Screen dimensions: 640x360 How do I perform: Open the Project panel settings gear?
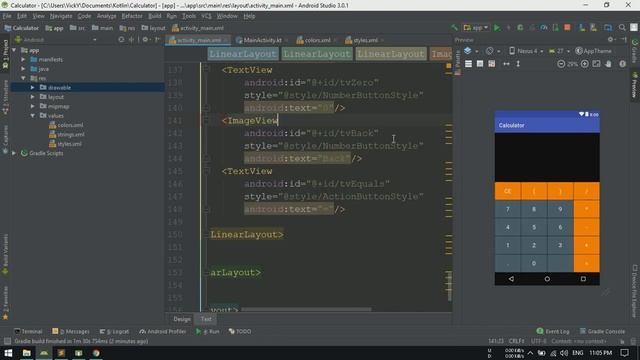(145, 40)
